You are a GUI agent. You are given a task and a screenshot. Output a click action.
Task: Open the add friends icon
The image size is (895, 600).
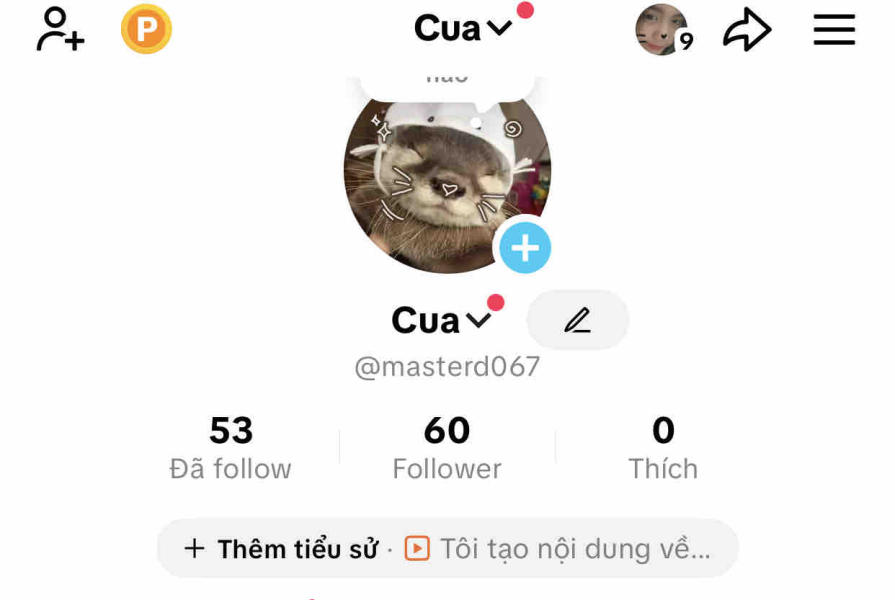tap(60, 29)
